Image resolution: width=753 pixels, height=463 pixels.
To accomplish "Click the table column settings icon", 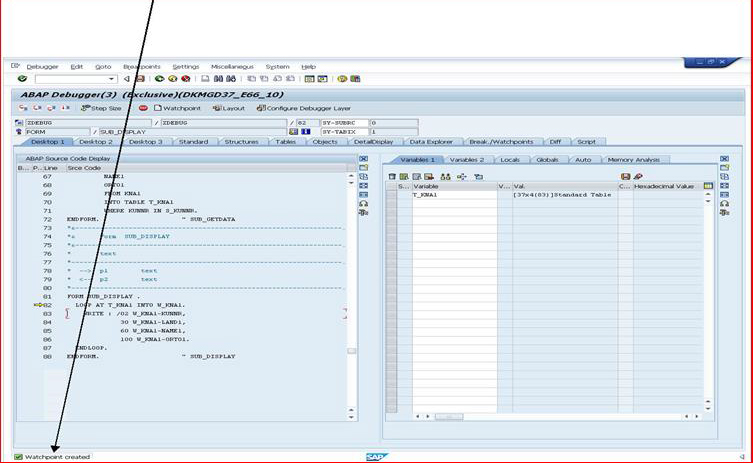I will 708,186.
